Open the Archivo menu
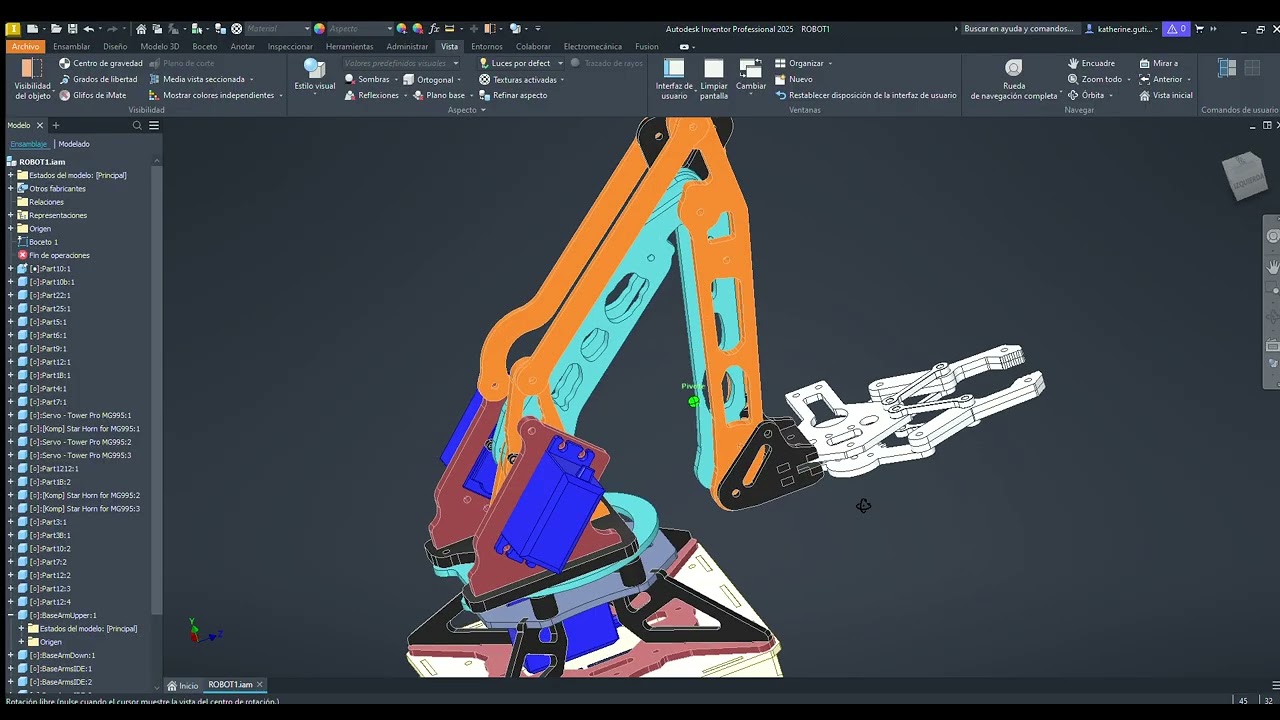The width and height of the screenshot is (1280, 720). [25, 46]
